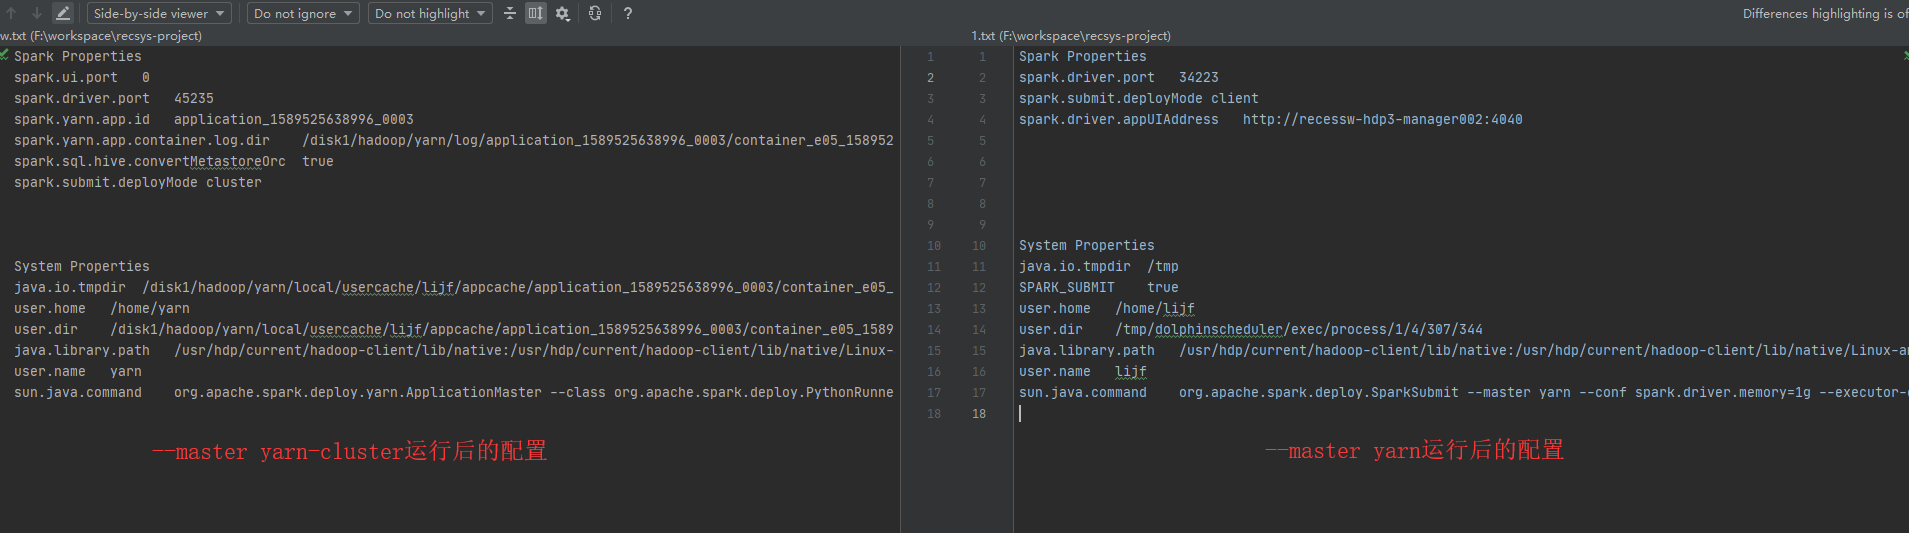Open help with the question mark icon
Viewport: 1909px width, 533px height.
[627, 13]
